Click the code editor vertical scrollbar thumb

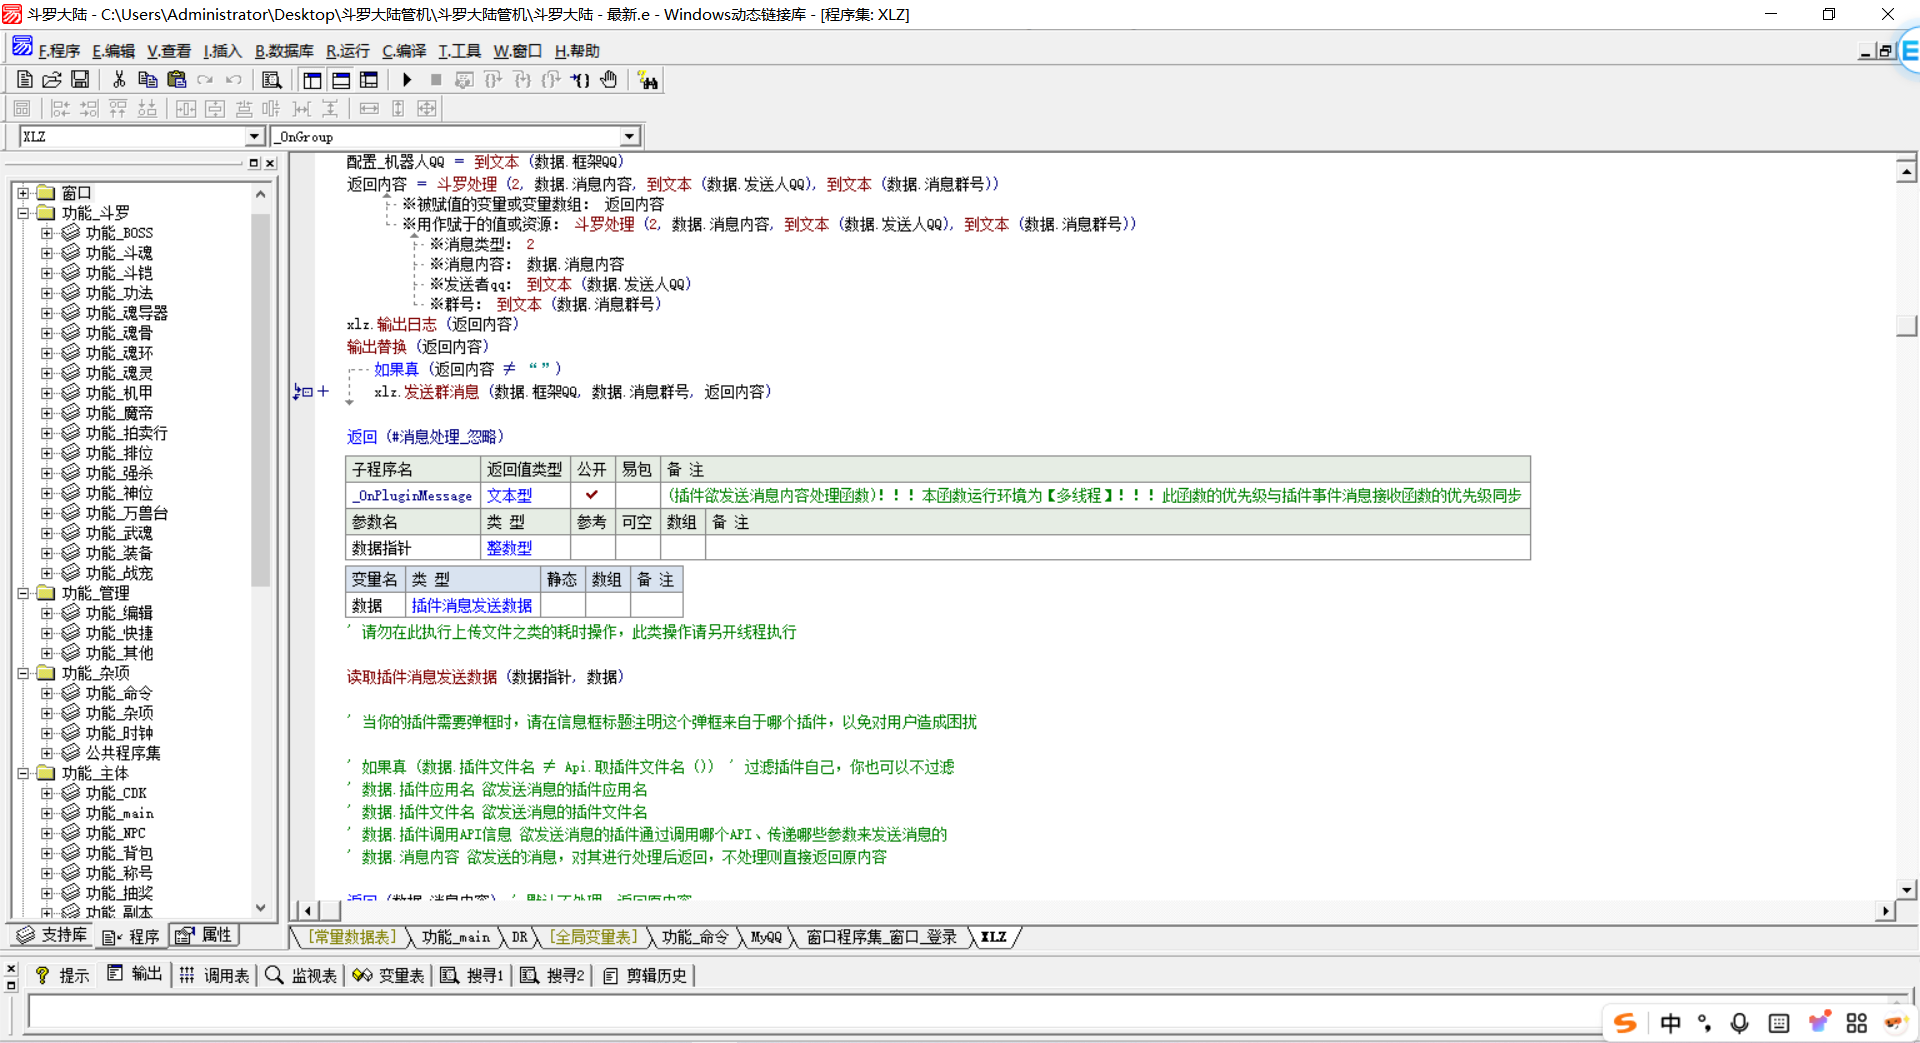(x=1906, y=326)
